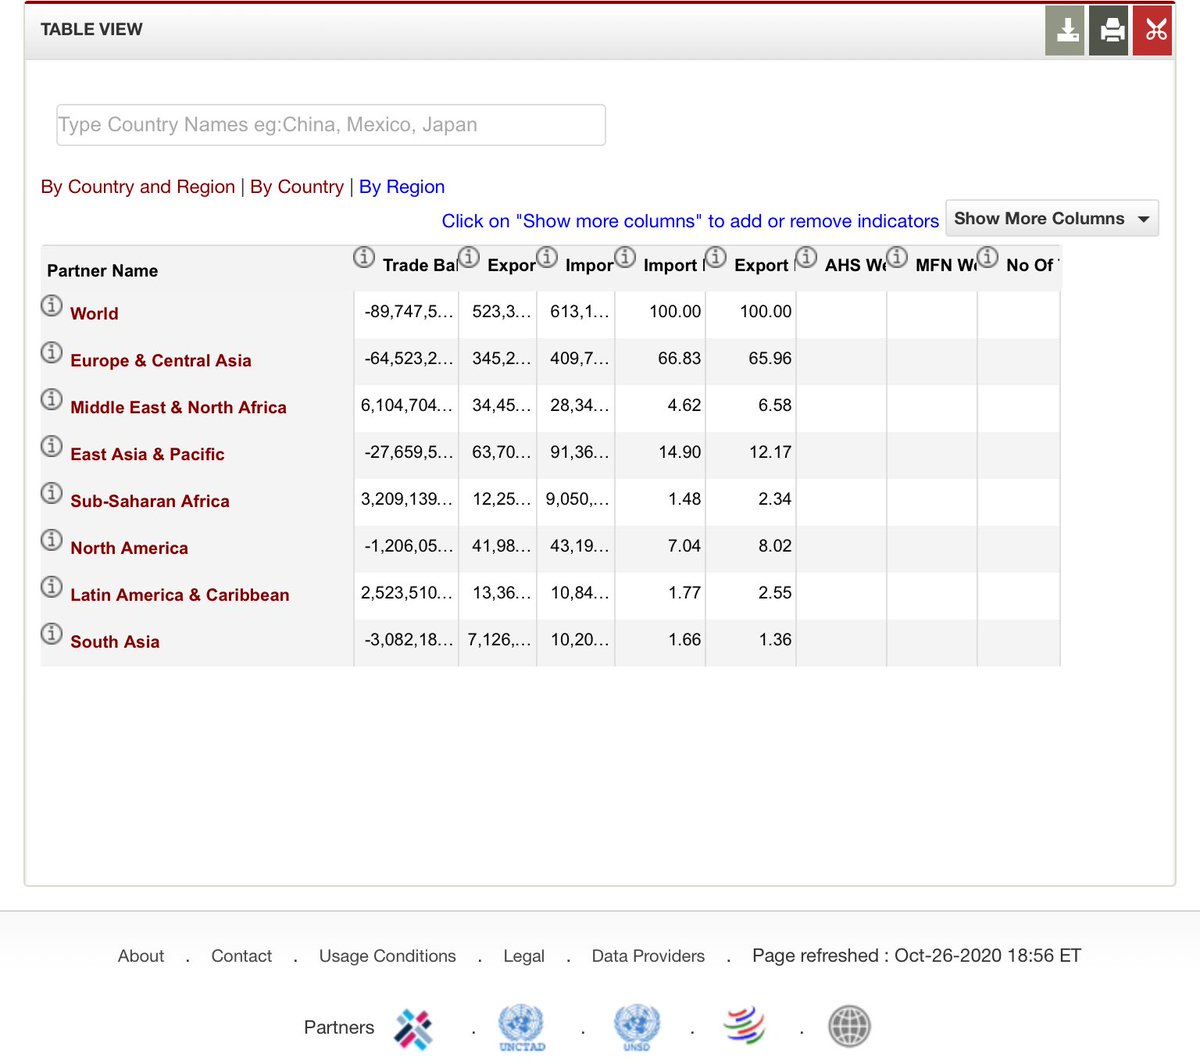Open the first partner logo in footer
The image size is (1200, 1061).
(413, 1028)
